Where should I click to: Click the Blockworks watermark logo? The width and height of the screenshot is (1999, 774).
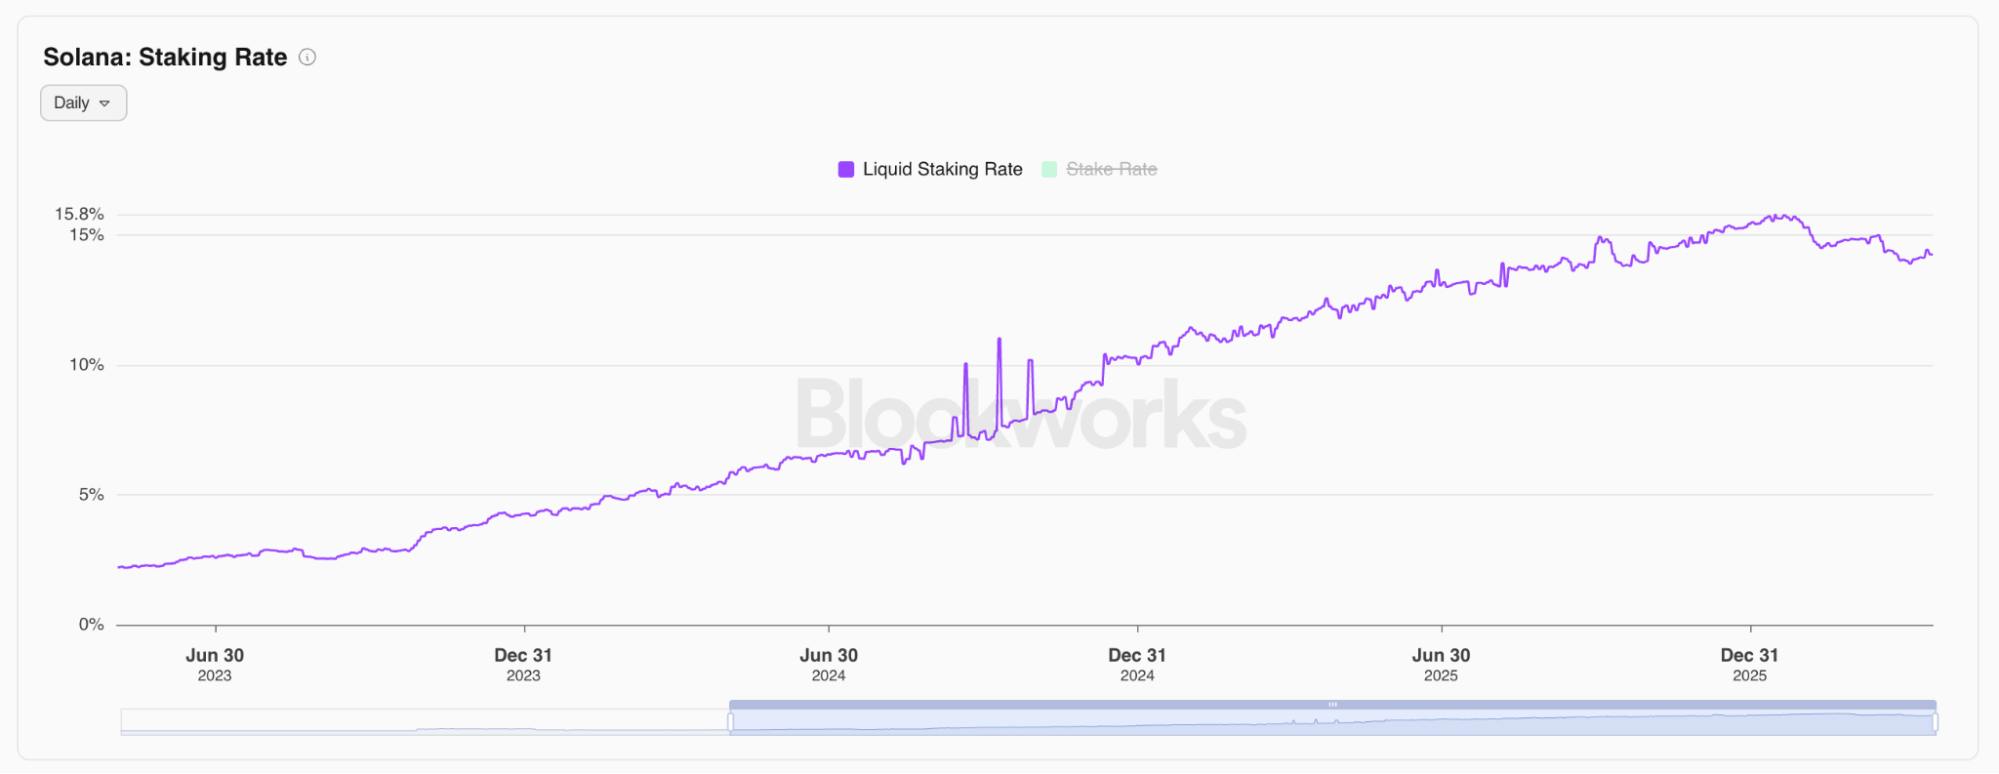1021,415
